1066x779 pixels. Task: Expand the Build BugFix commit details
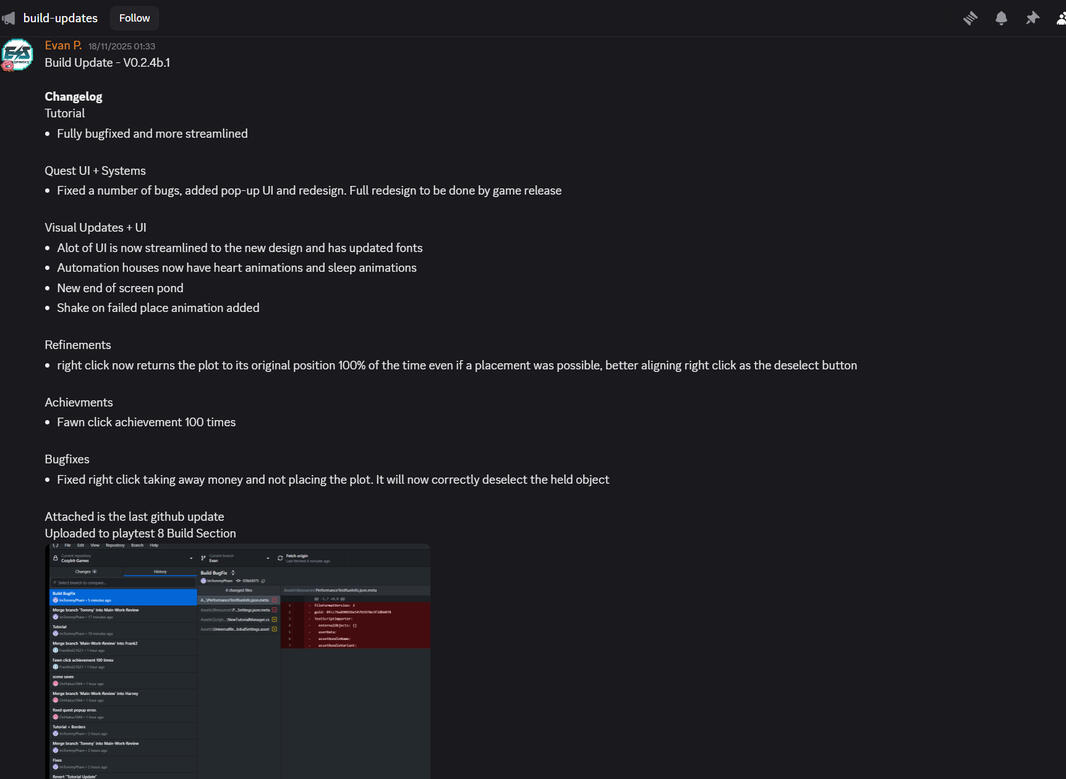(231, 570)
